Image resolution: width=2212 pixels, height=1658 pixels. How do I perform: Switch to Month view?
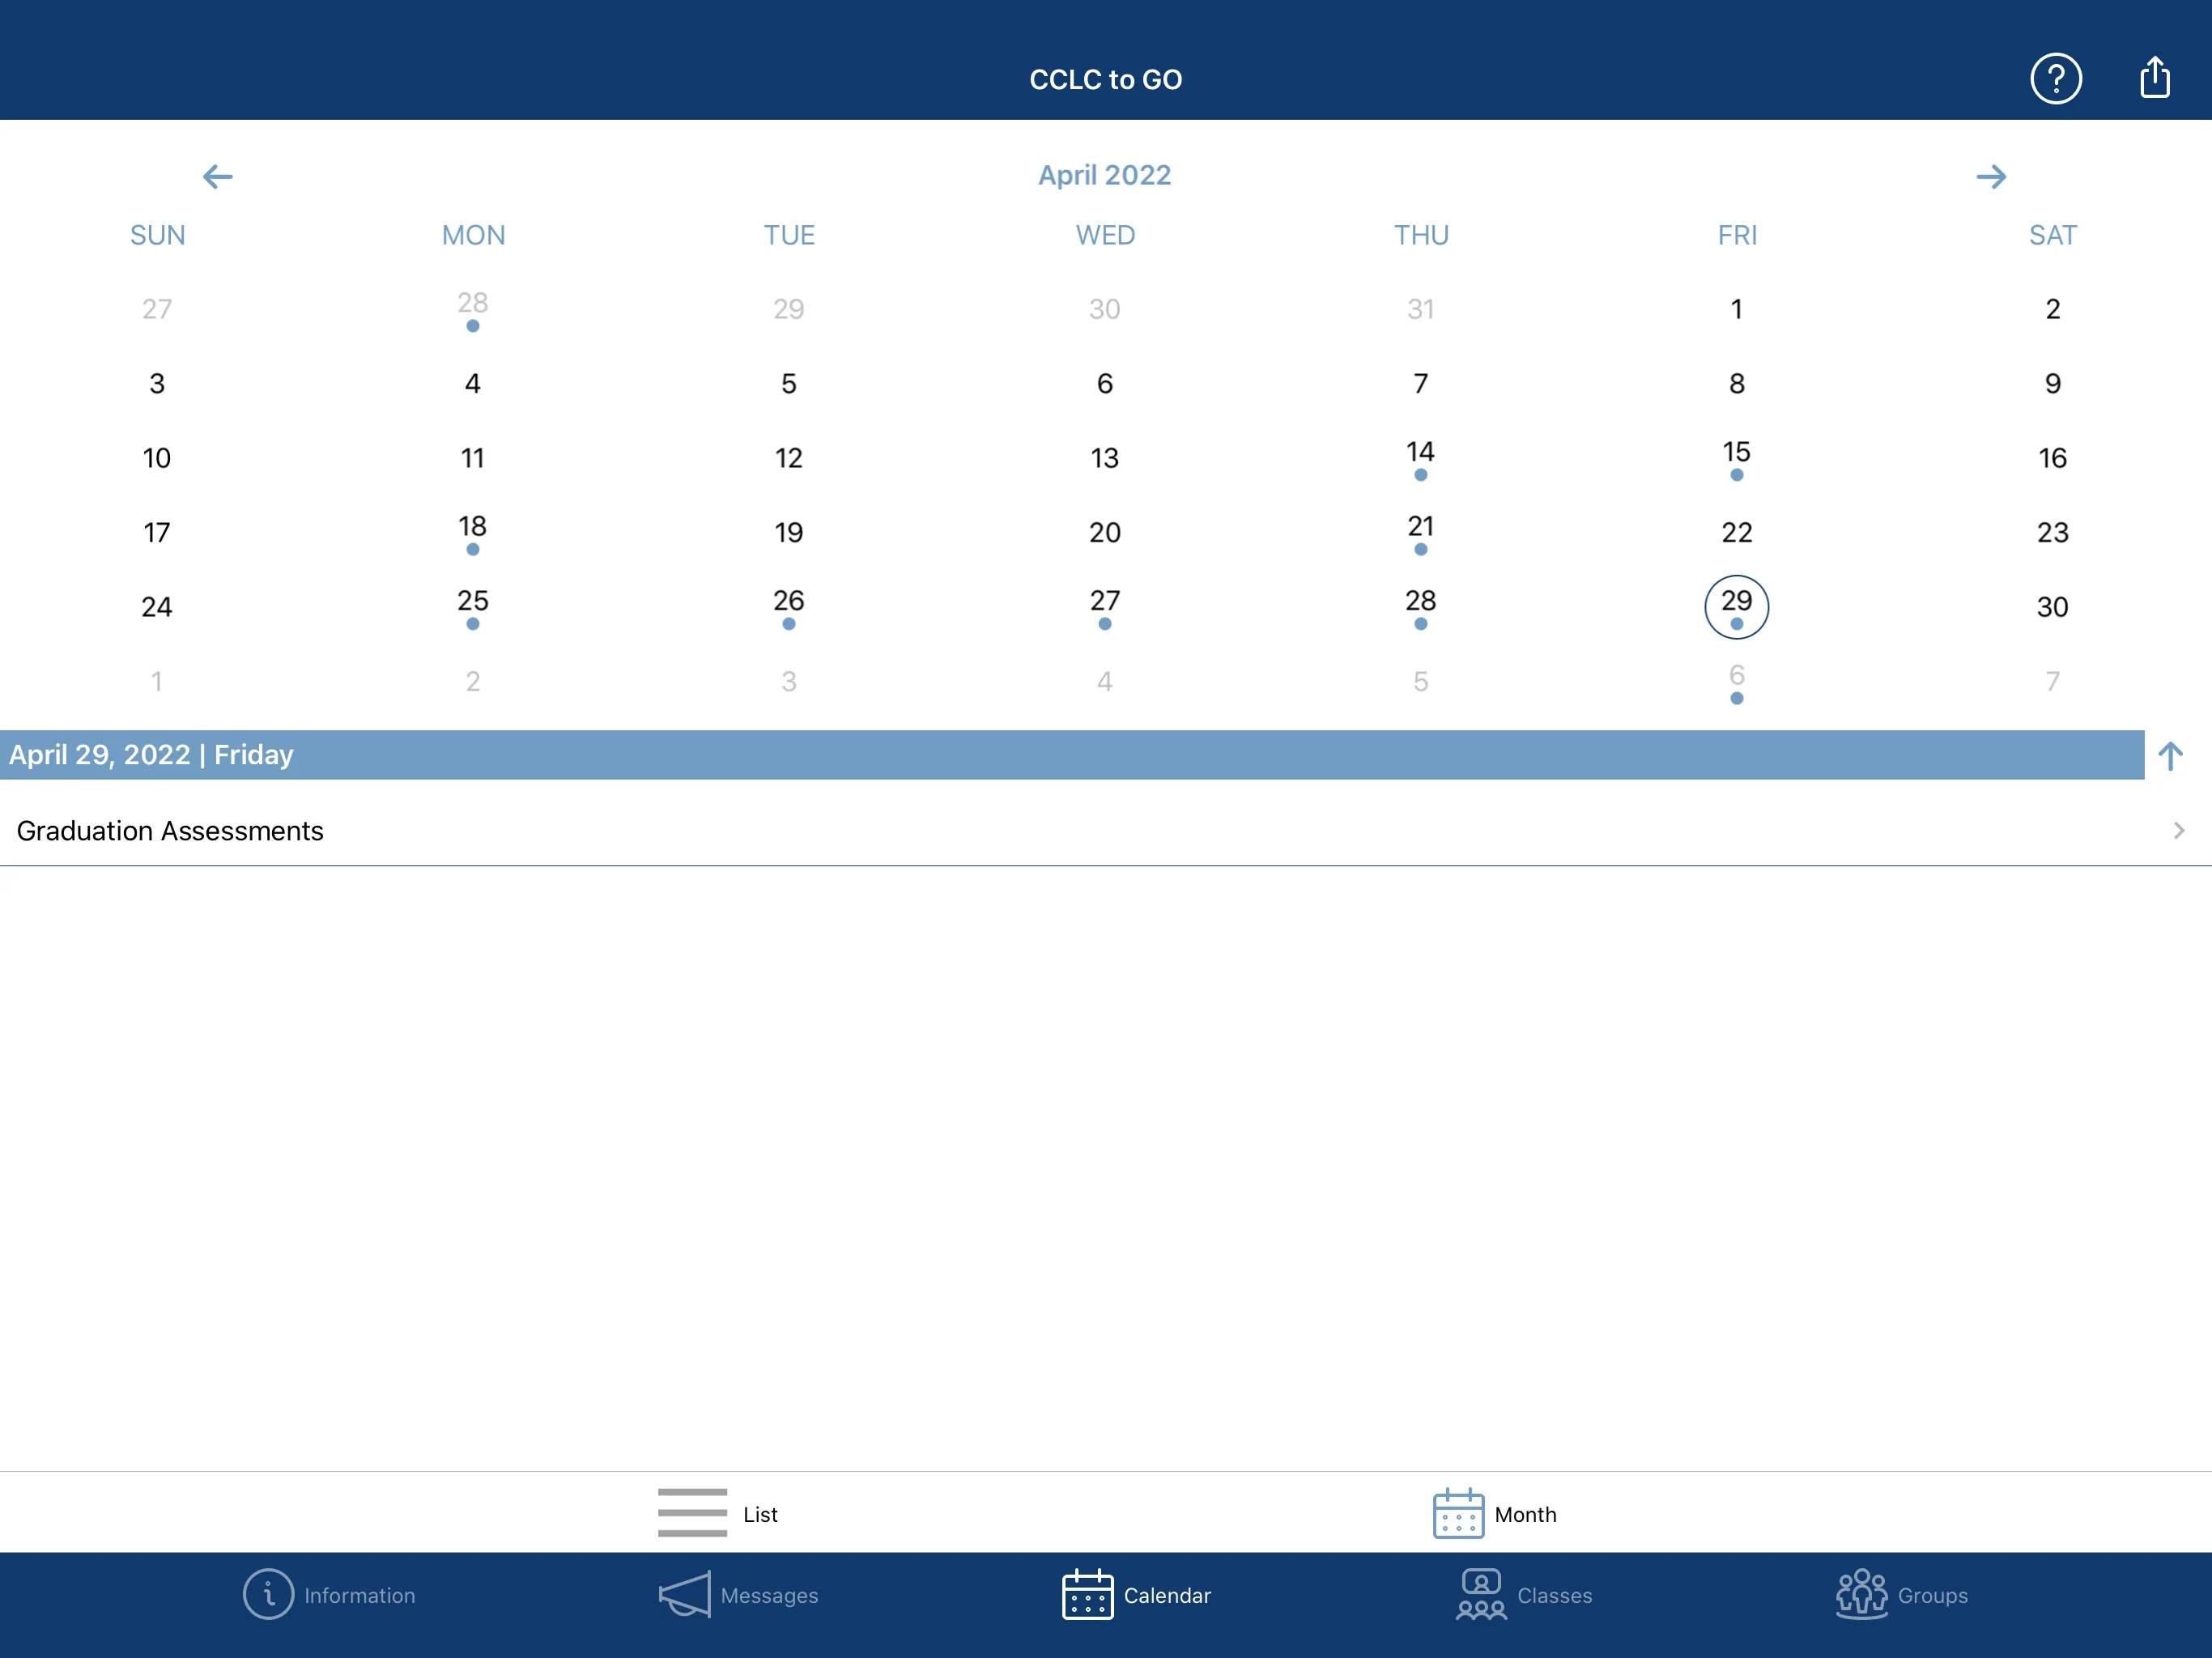tap(1494, 1513)
